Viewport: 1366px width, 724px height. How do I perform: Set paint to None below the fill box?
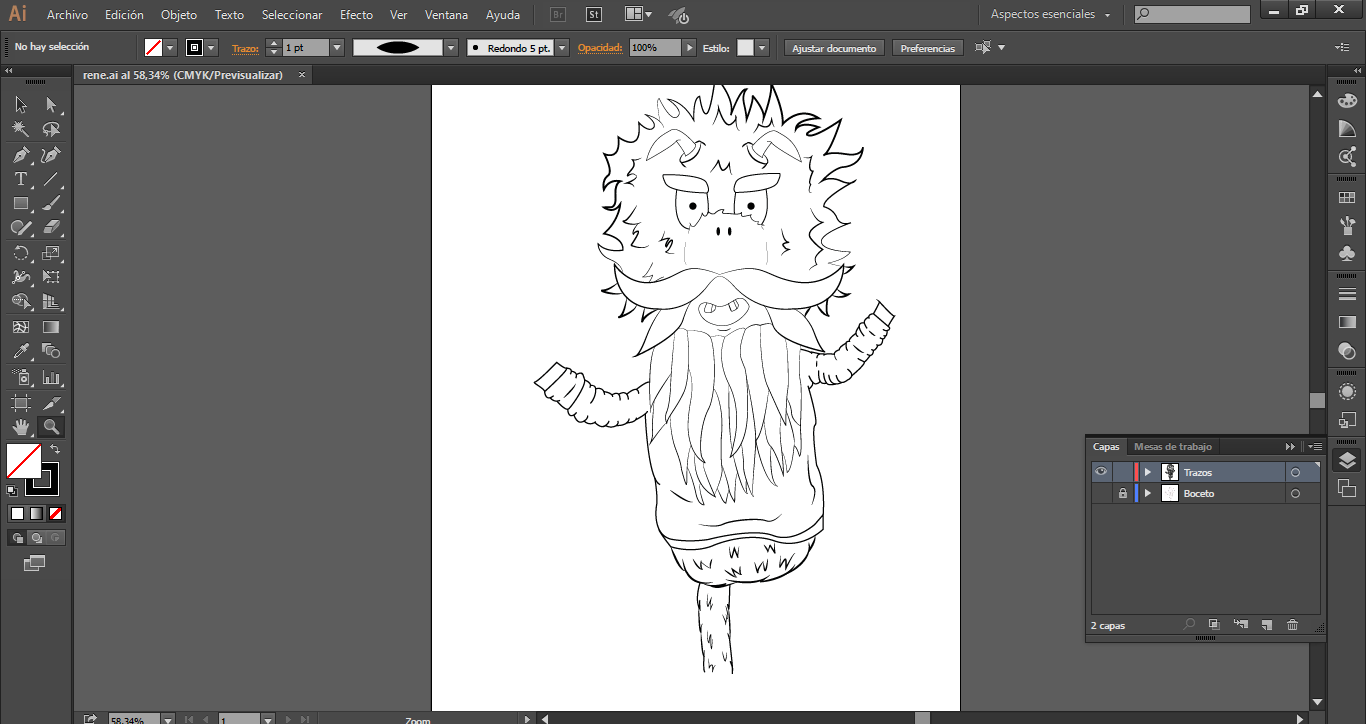pyautogui.click(x=56, y=514)
